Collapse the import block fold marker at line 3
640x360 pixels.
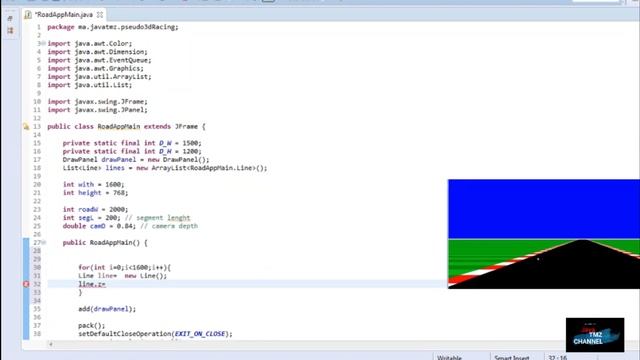(x=44, y=43)
